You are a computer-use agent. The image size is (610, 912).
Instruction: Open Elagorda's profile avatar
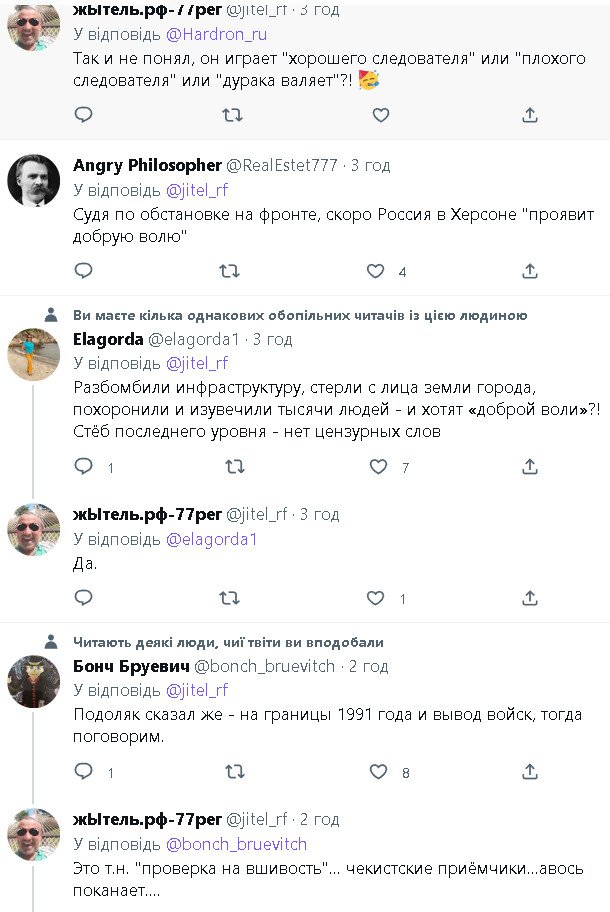pos(34,354)
